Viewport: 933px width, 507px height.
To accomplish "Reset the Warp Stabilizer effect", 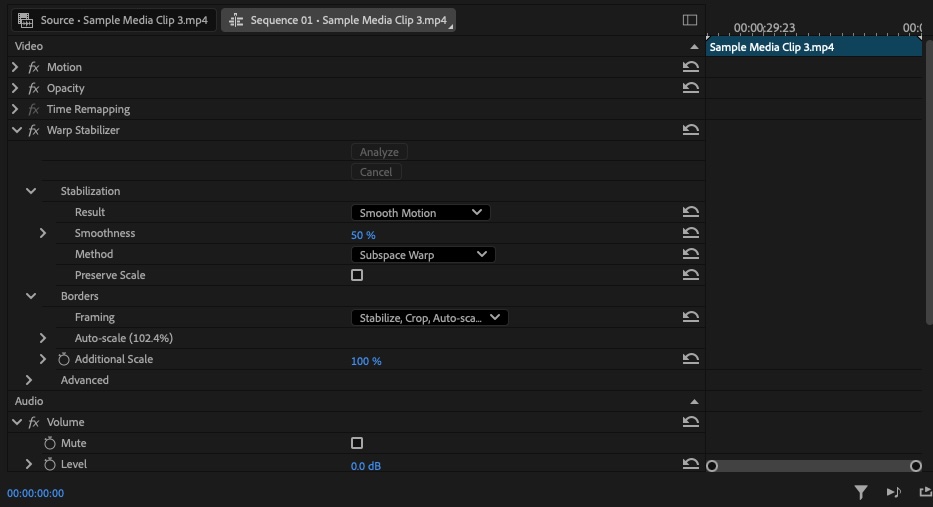I will [x=690, y=130].
